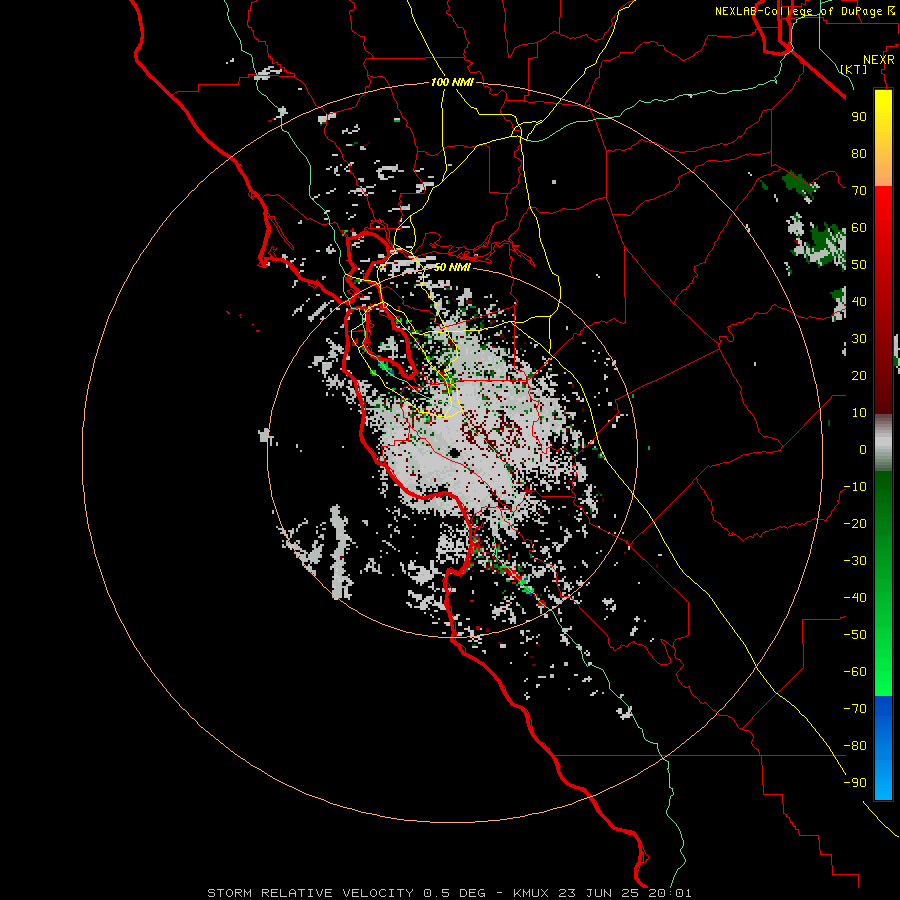Click the Storm Relative Velocity caption text
The image size is (900, 900).
[x=449, y=893]
